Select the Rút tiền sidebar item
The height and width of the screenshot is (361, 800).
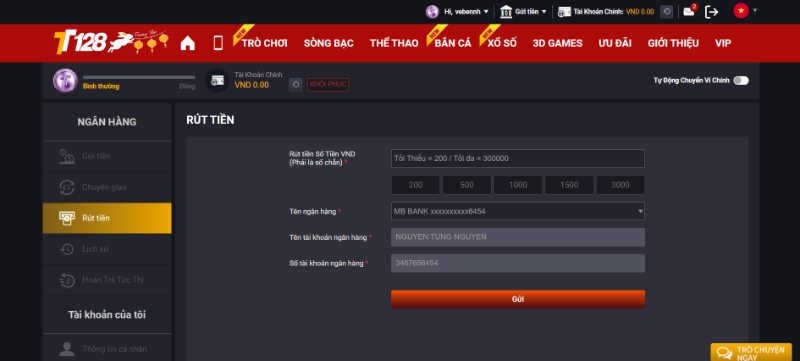pos(107,218)
